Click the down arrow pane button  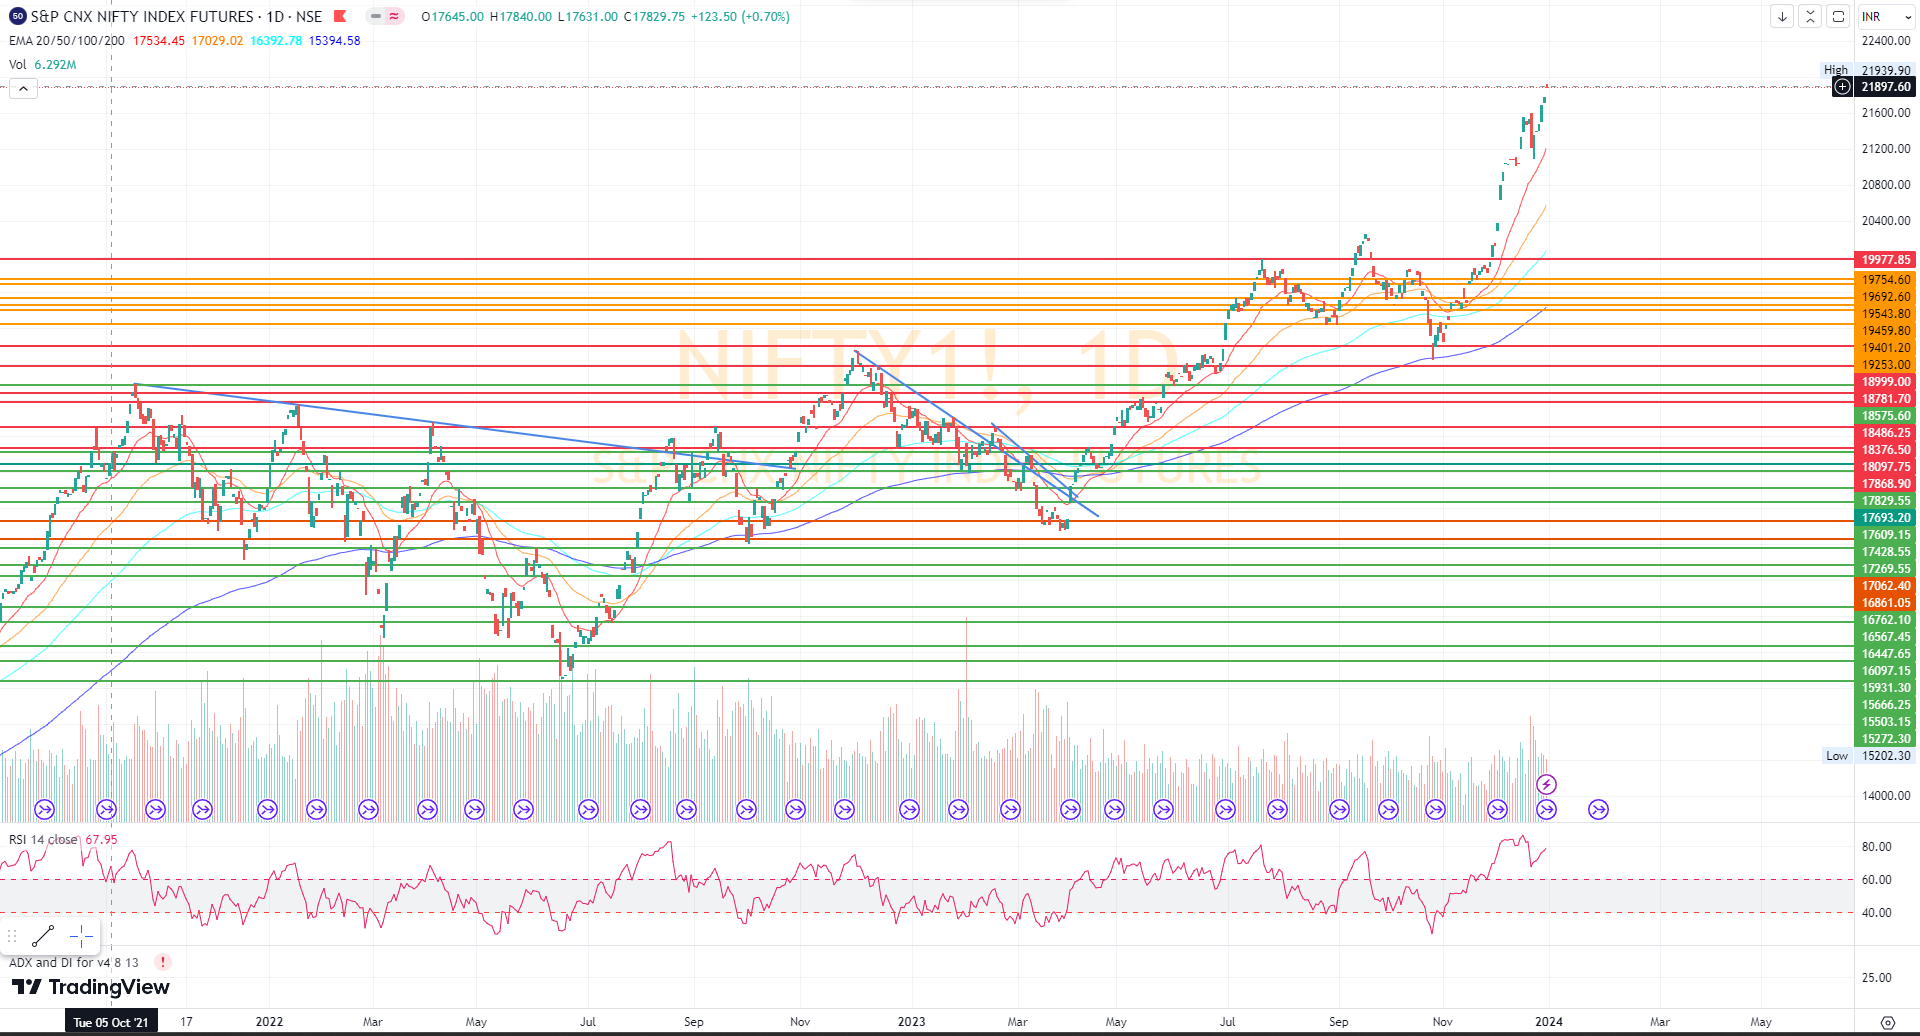click(1782, 16)
